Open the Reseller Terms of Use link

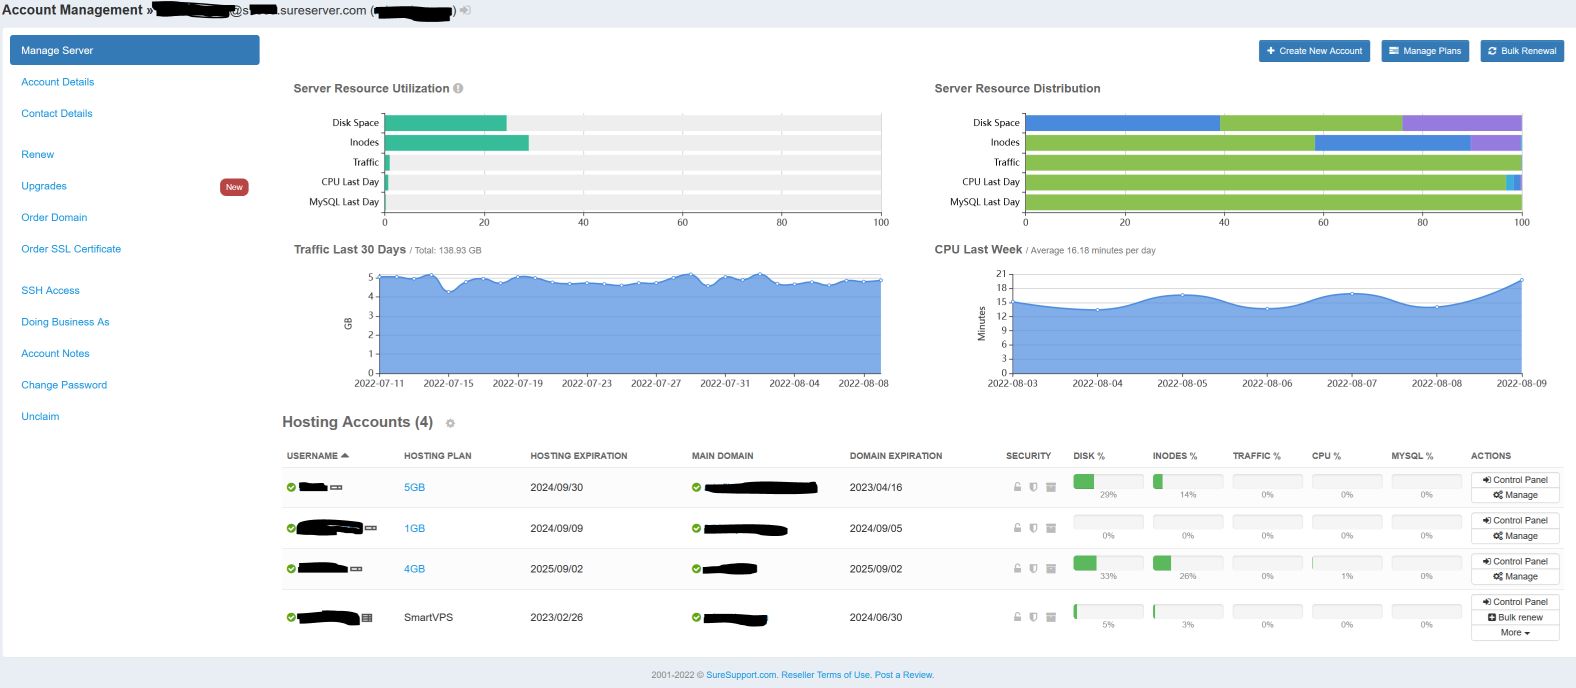coord(826,675)
